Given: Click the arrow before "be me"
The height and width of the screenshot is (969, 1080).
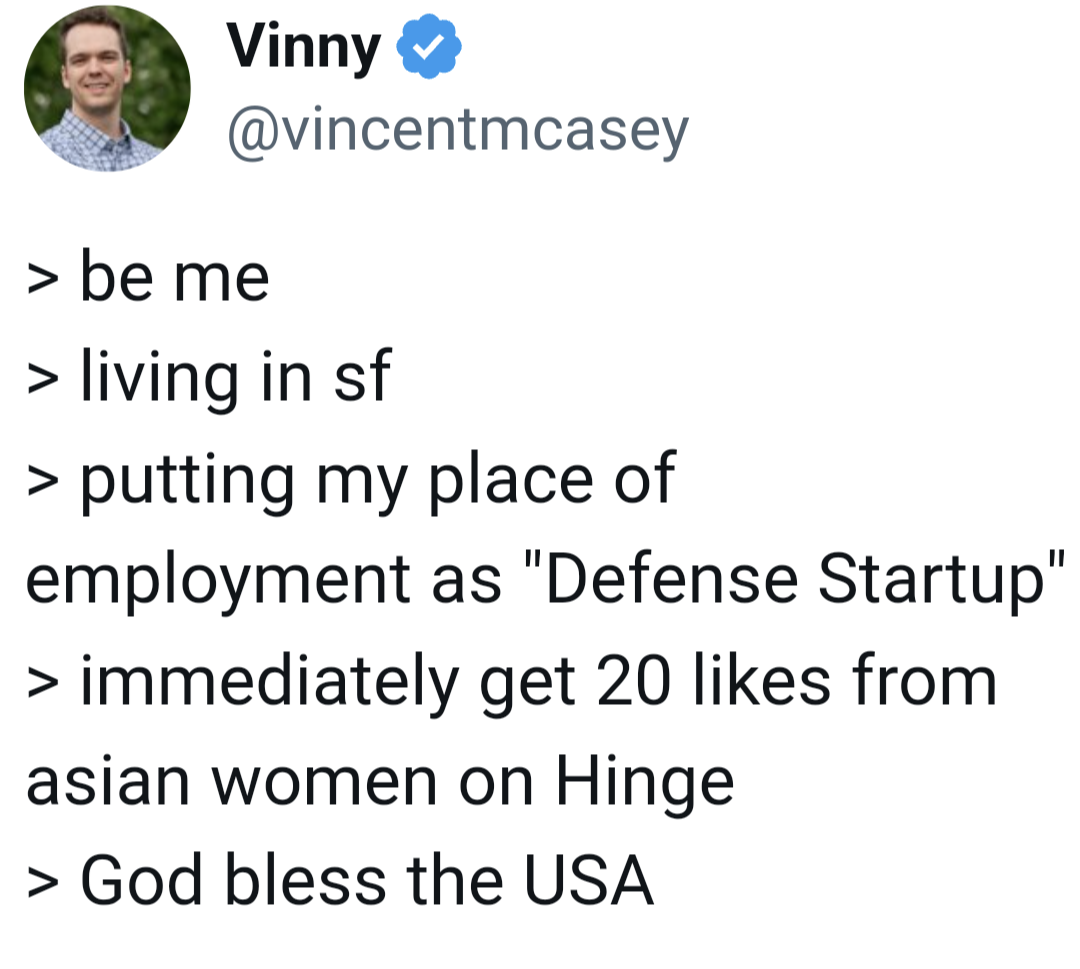Looking at the screenshot, I should coord(43,279).
